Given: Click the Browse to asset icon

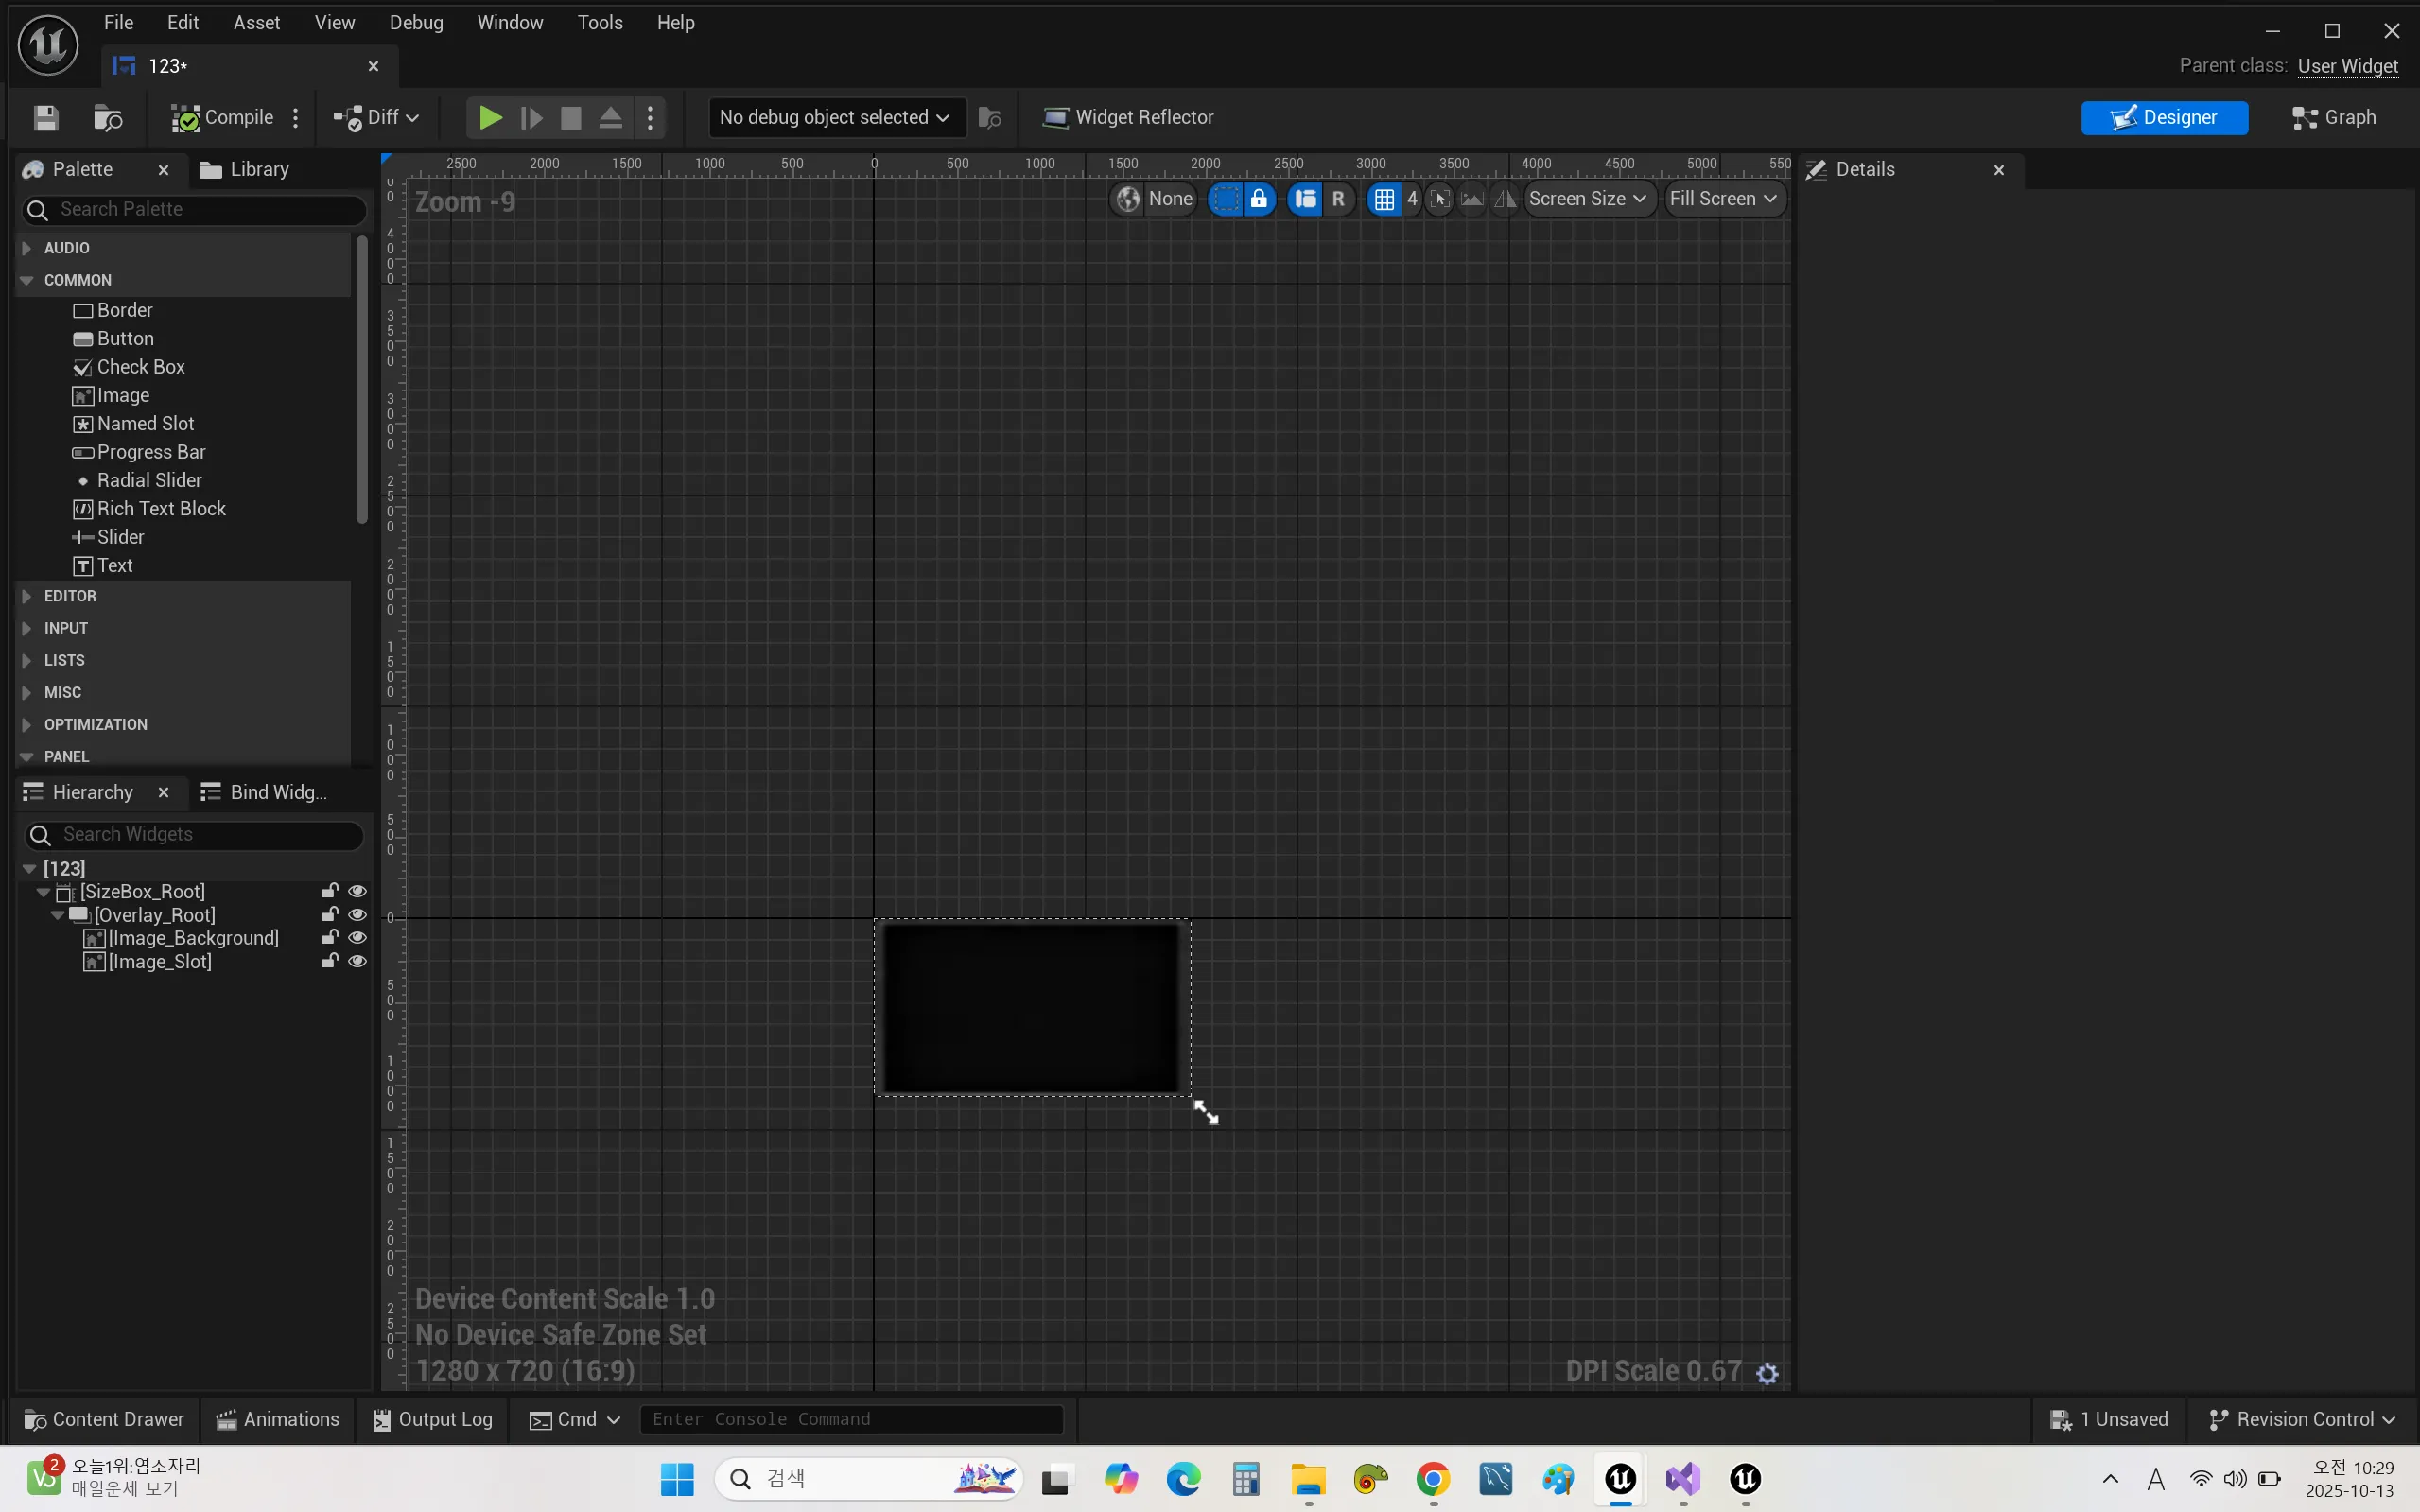Looking at the screenshot, I should click(x=107, y=118).
